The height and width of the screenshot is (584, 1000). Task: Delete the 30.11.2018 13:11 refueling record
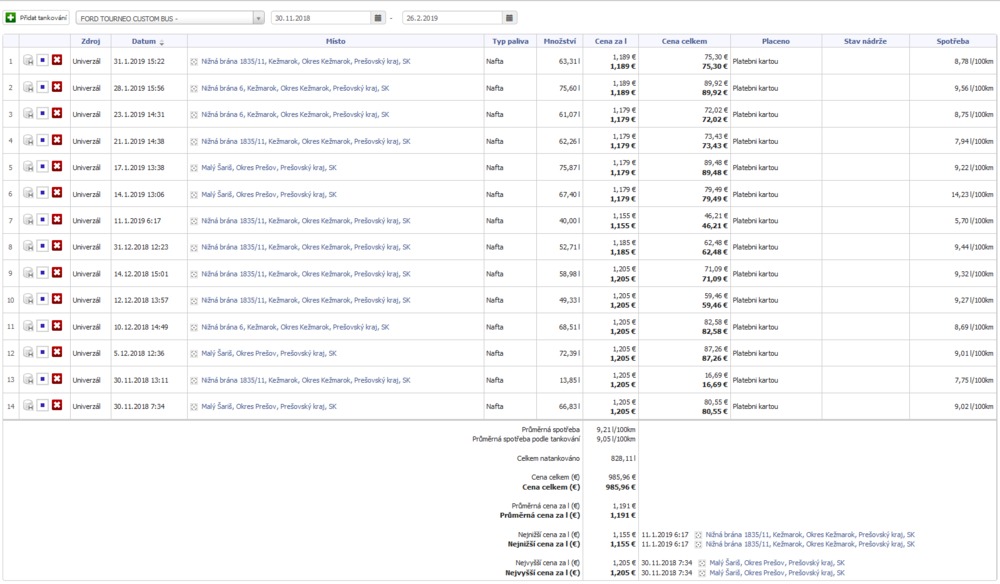[x=57, y=379]
